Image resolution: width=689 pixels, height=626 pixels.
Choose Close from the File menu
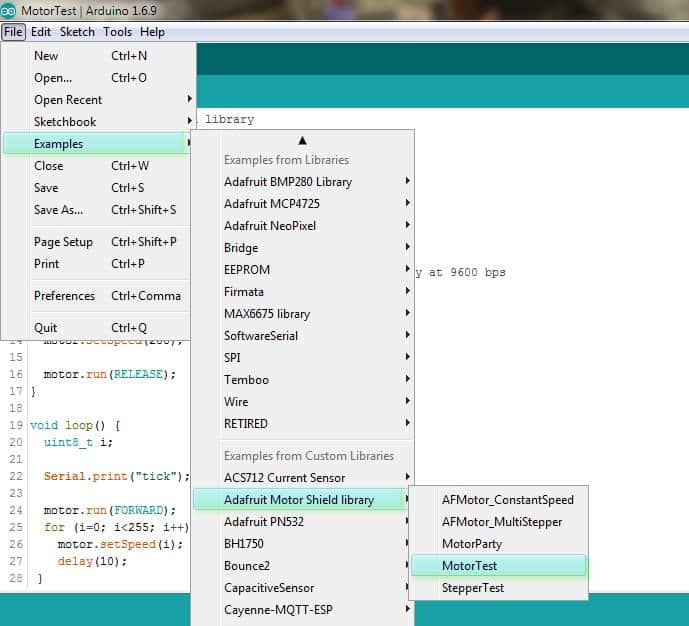point(98,166)
